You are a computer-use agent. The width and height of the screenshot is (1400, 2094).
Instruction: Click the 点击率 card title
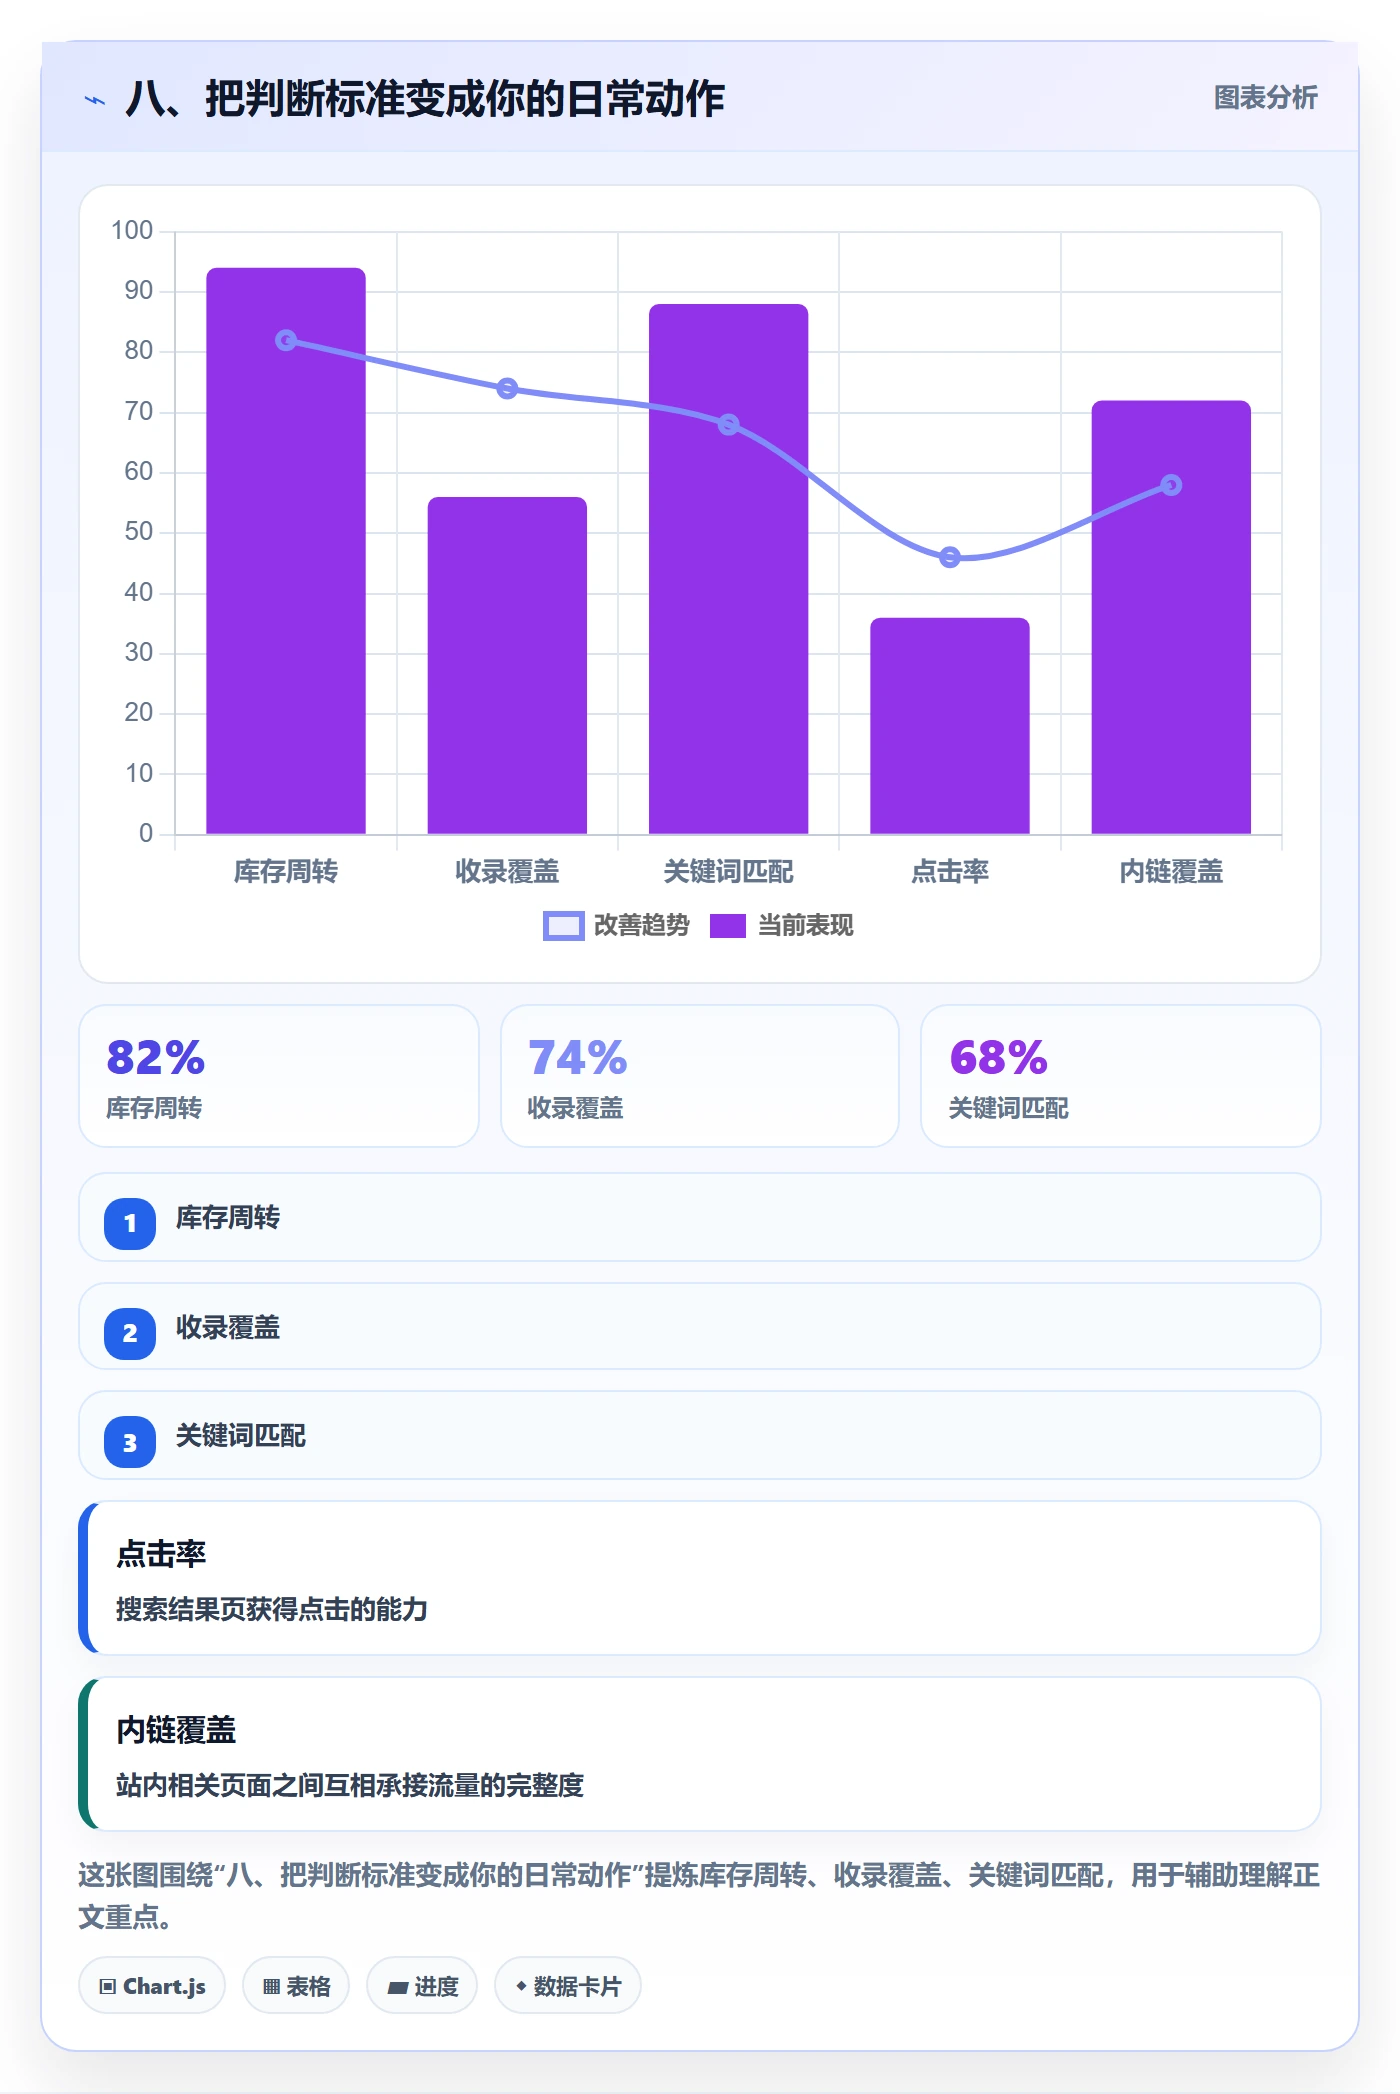tap(161, 1554)
